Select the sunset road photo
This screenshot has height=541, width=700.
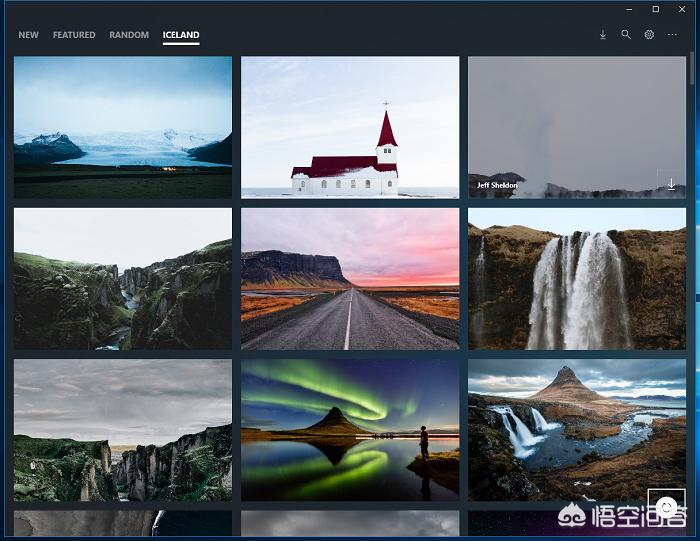coord(350,278)
